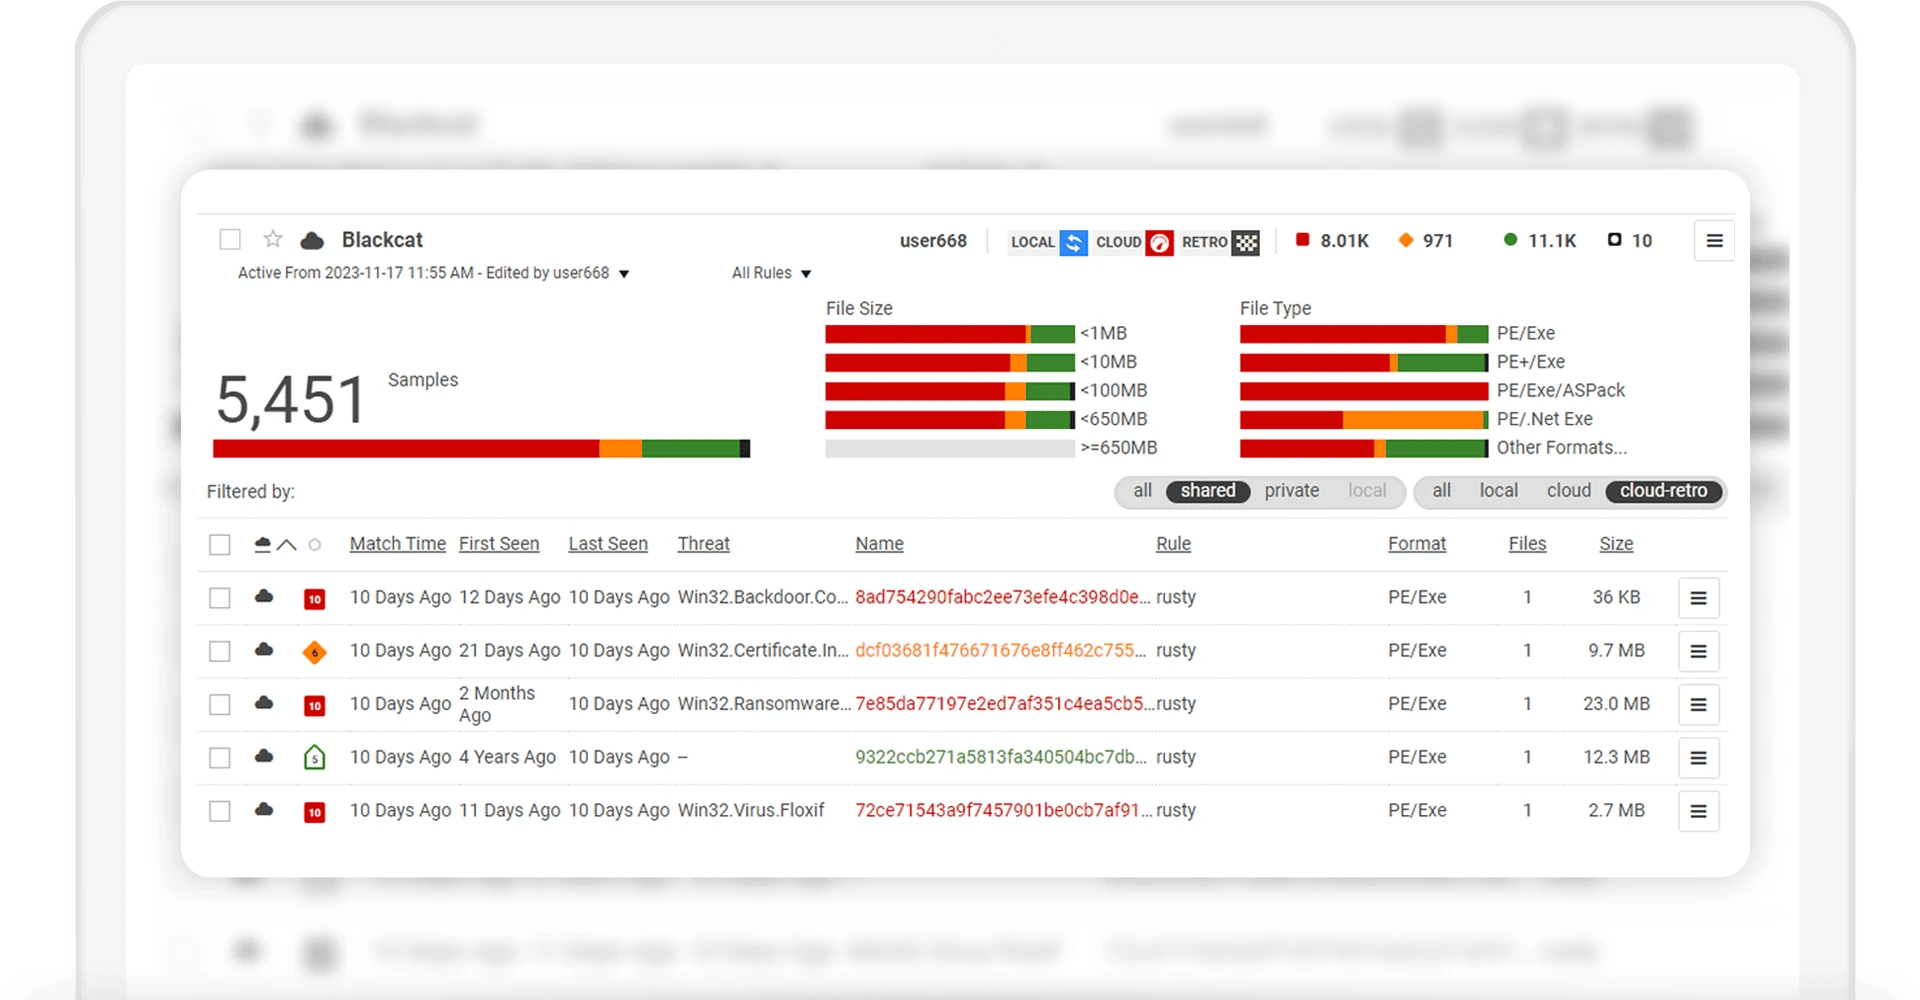Click cloud icon on Win32.Certificate row
Screen dimensions: 1920x1000
(x=264, y=649)
